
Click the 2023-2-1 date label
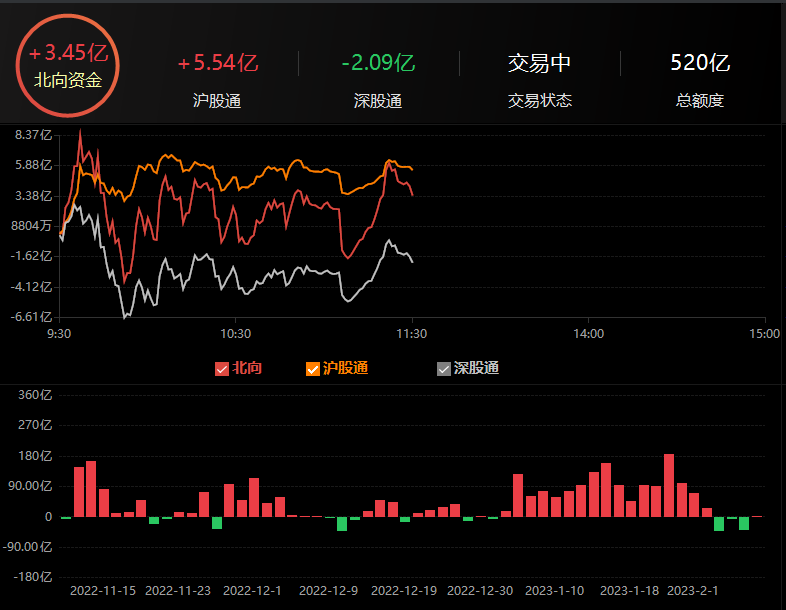pyautogui.click(x=693, y=591)
